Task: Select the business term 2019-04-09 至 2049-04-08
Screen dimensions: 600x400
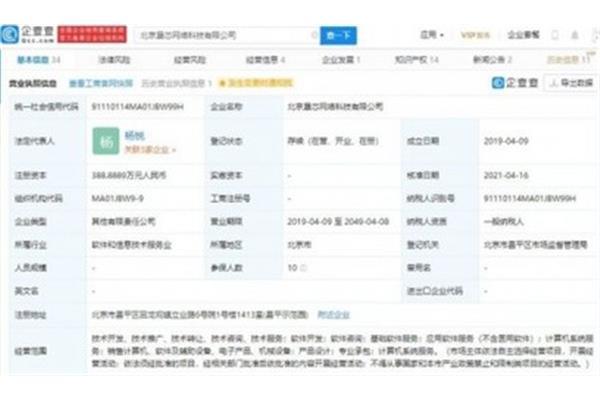Action: point(338,221)
